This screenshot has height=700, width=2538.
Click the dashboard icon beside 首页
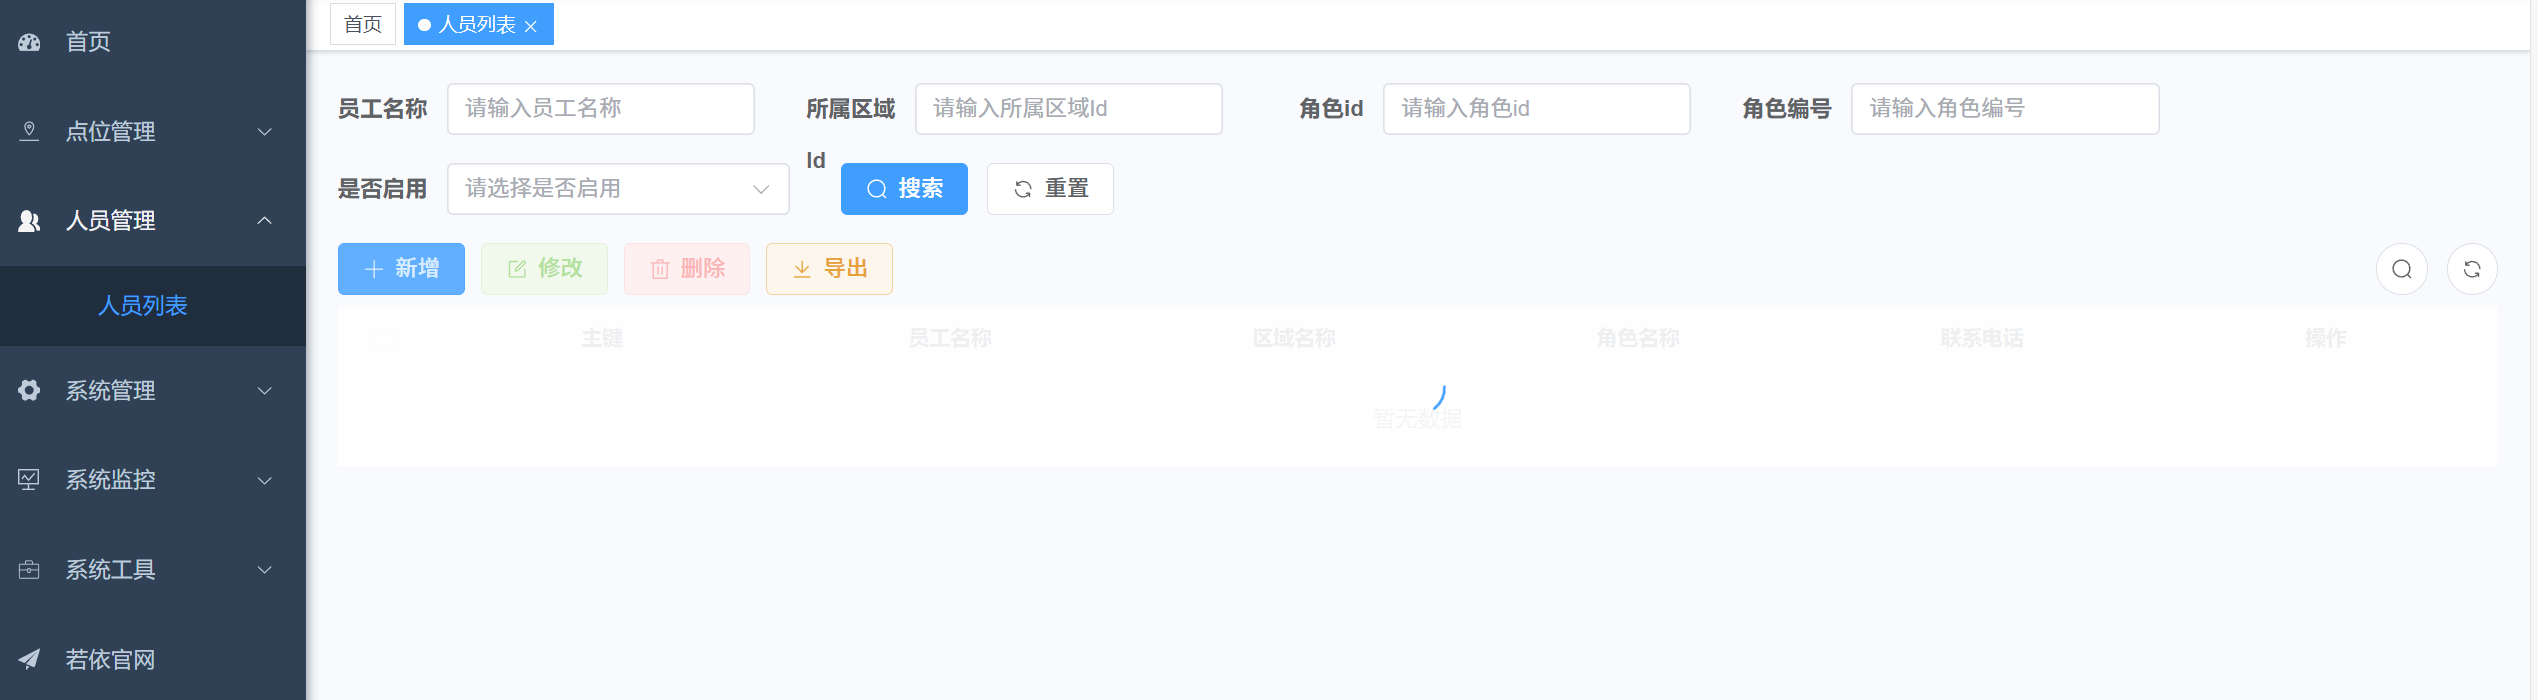[x=29, y=42]
